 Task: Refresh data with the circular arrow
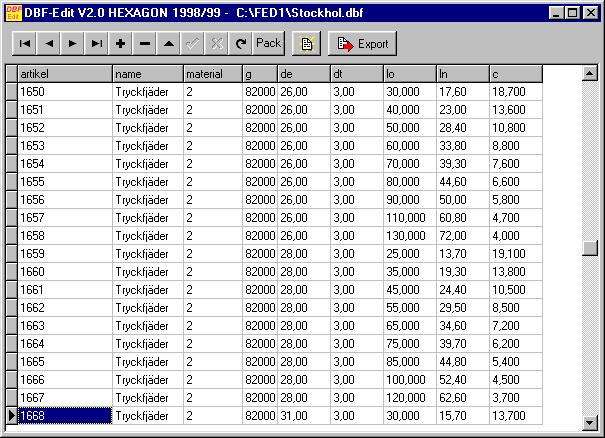point(241,44)
